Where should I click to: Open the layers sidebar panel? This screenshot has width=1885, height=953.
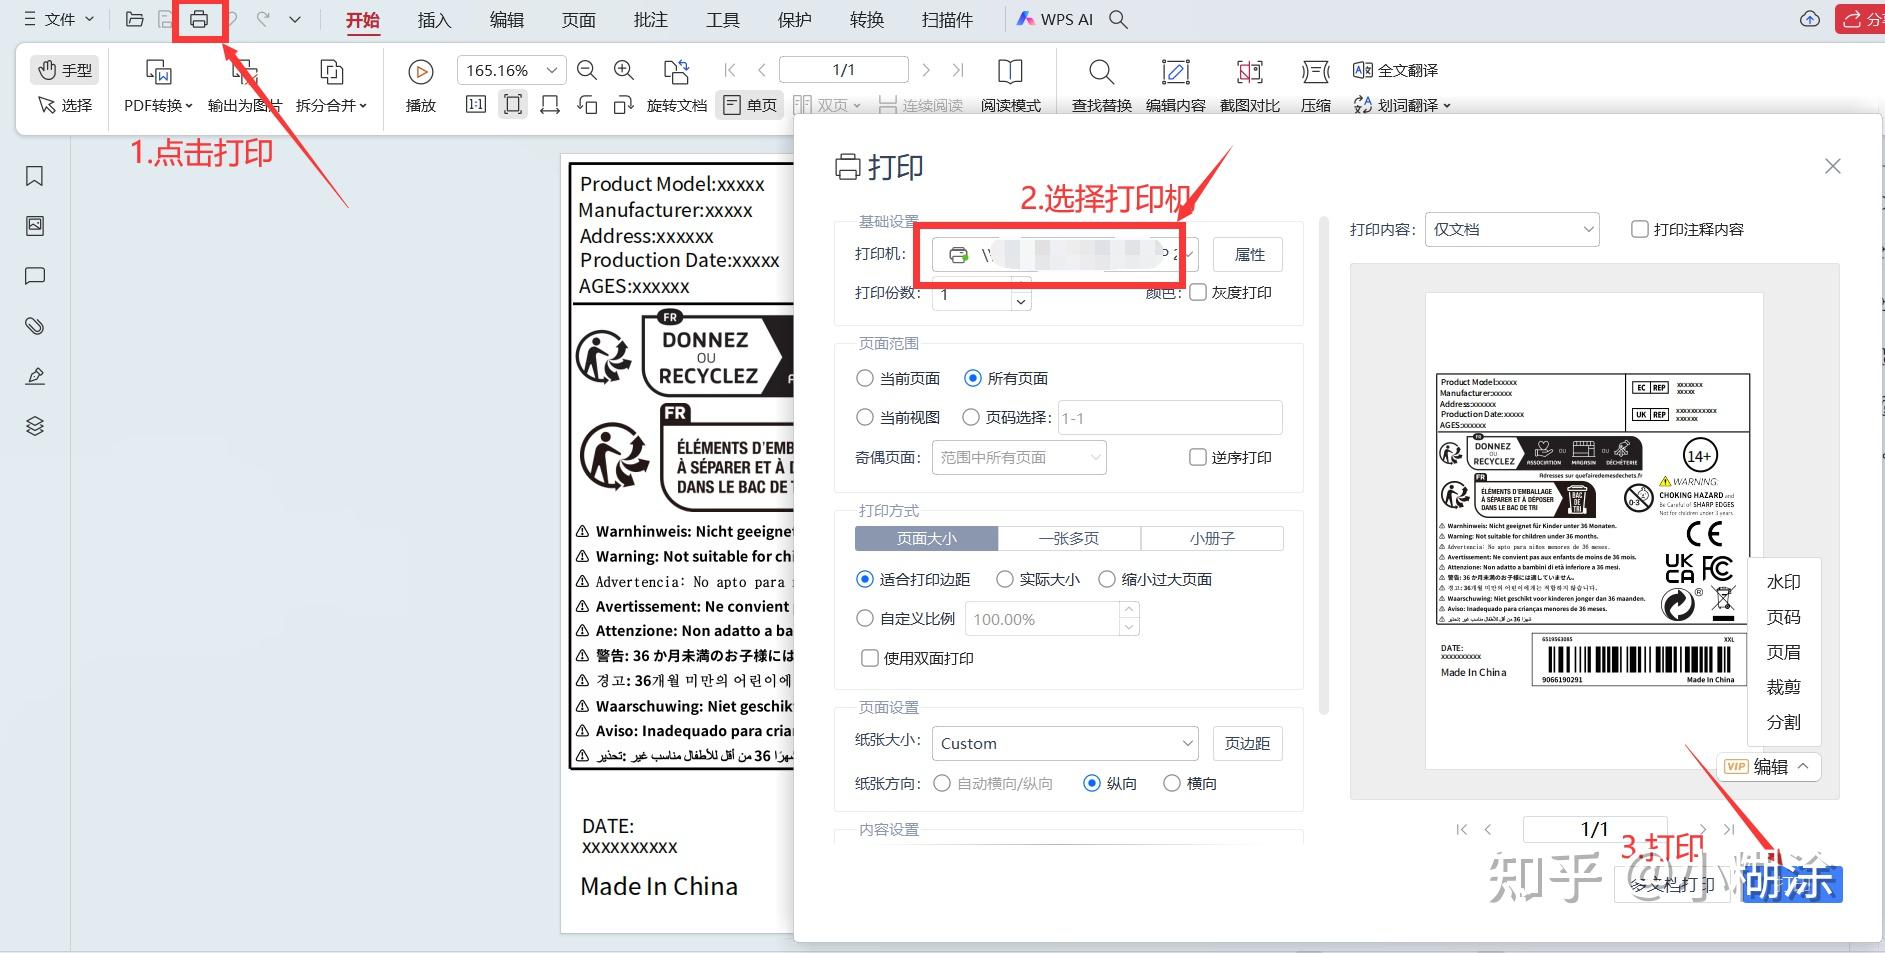click(x=35, y=426)
